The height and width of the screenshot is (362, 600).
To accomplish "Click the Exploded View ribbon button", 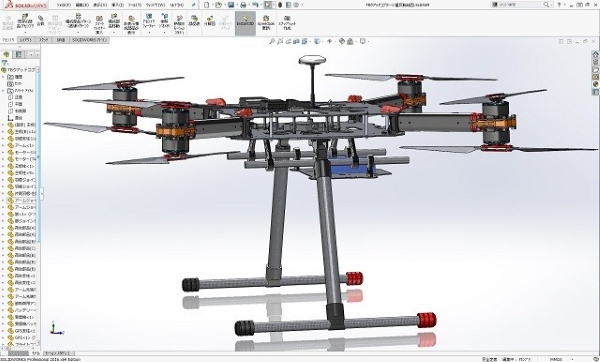I will (x=210, y=21).
